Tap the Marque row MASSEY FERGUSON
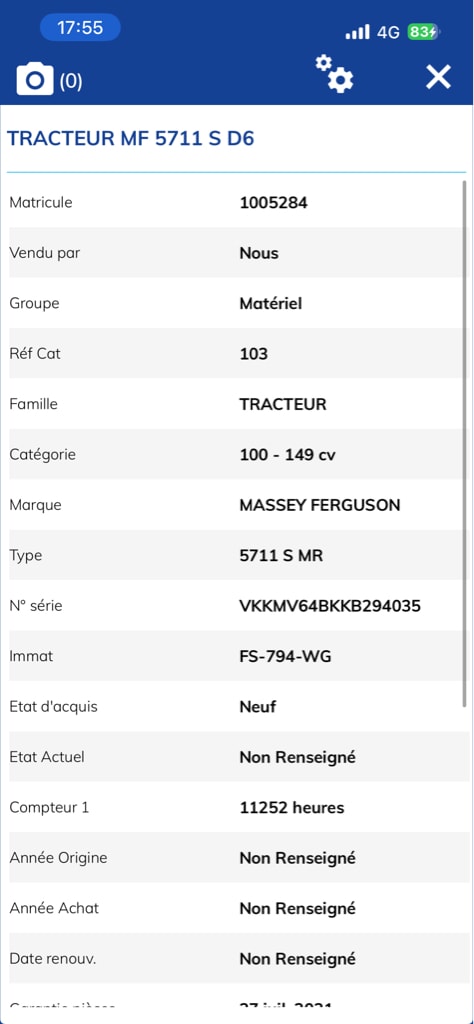This screenshot has width=474, height=1024. pos(238,505)
